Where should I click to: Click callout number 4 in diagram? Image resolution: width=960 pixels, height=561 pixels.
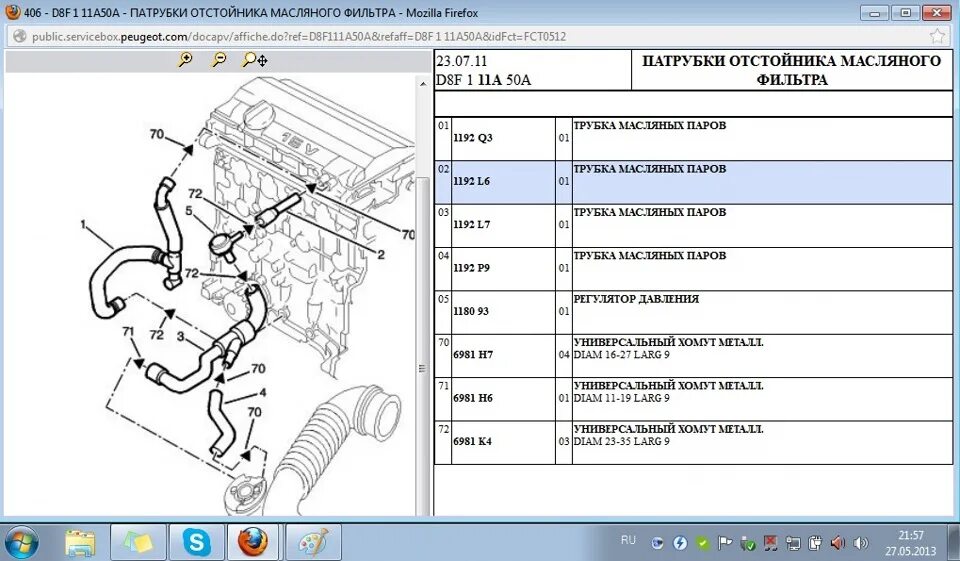coord(263,392)
